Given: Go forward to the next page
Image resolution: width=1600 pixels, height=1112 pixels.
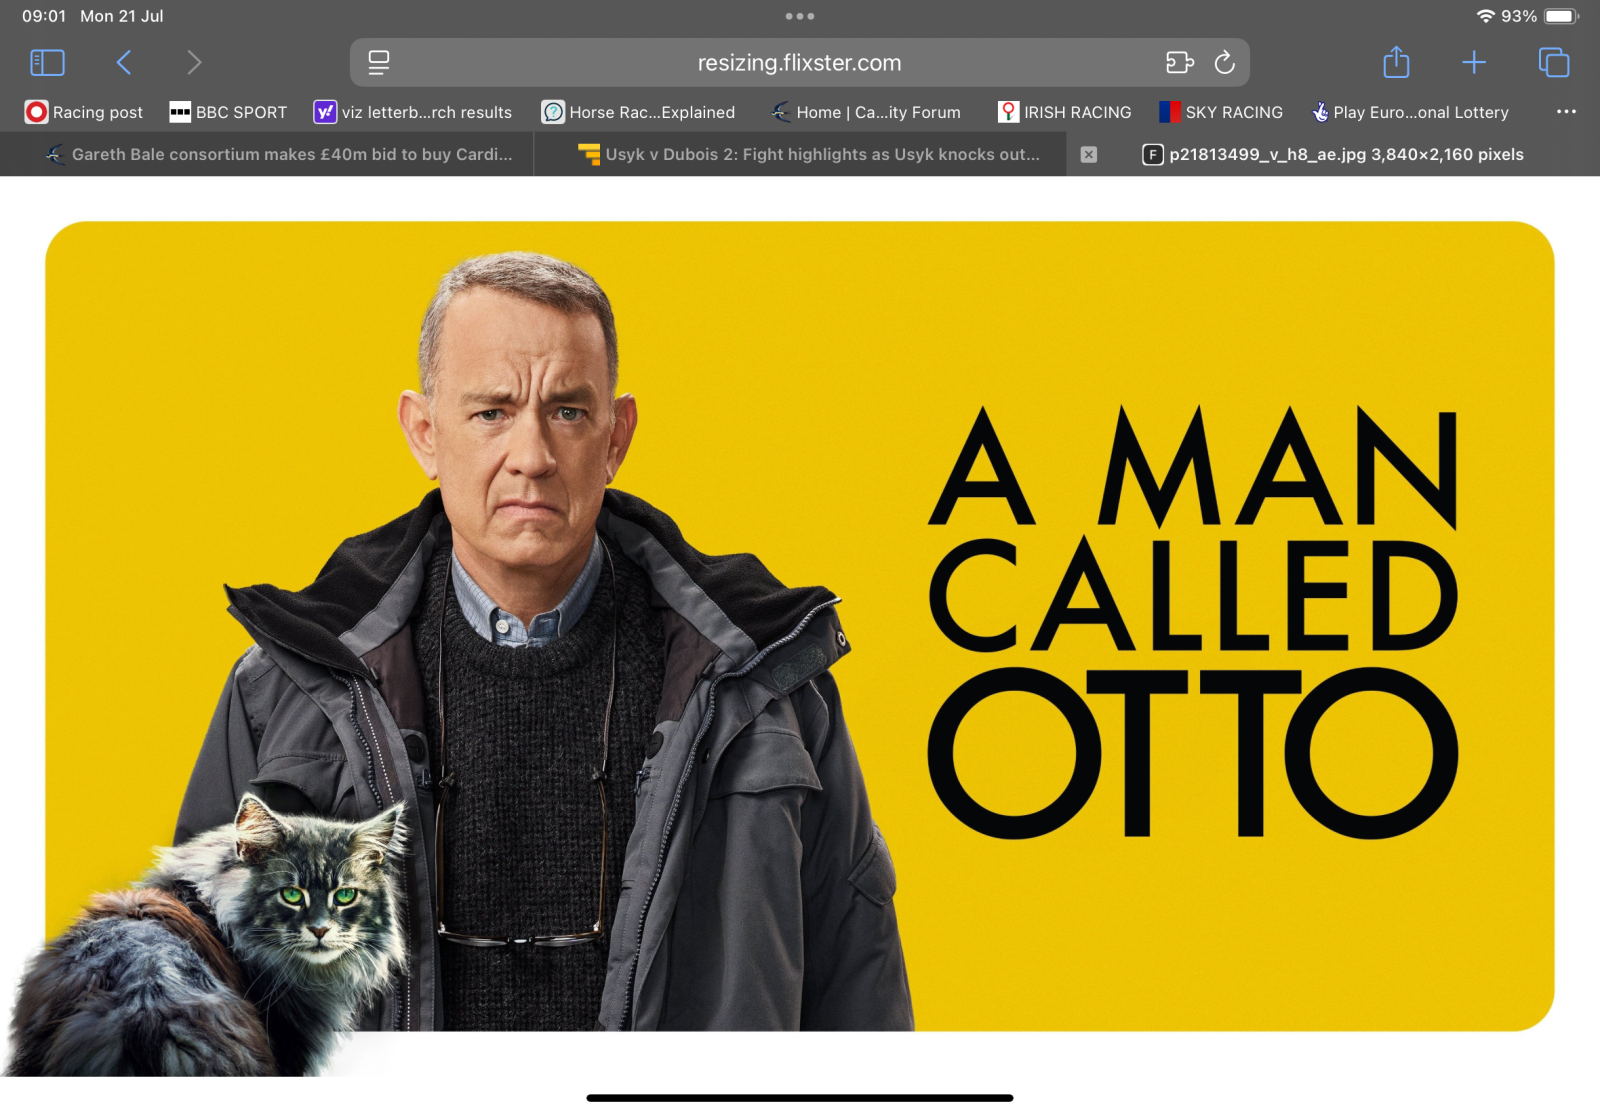Looking at the screenshot, I should (x=194, y=63).
